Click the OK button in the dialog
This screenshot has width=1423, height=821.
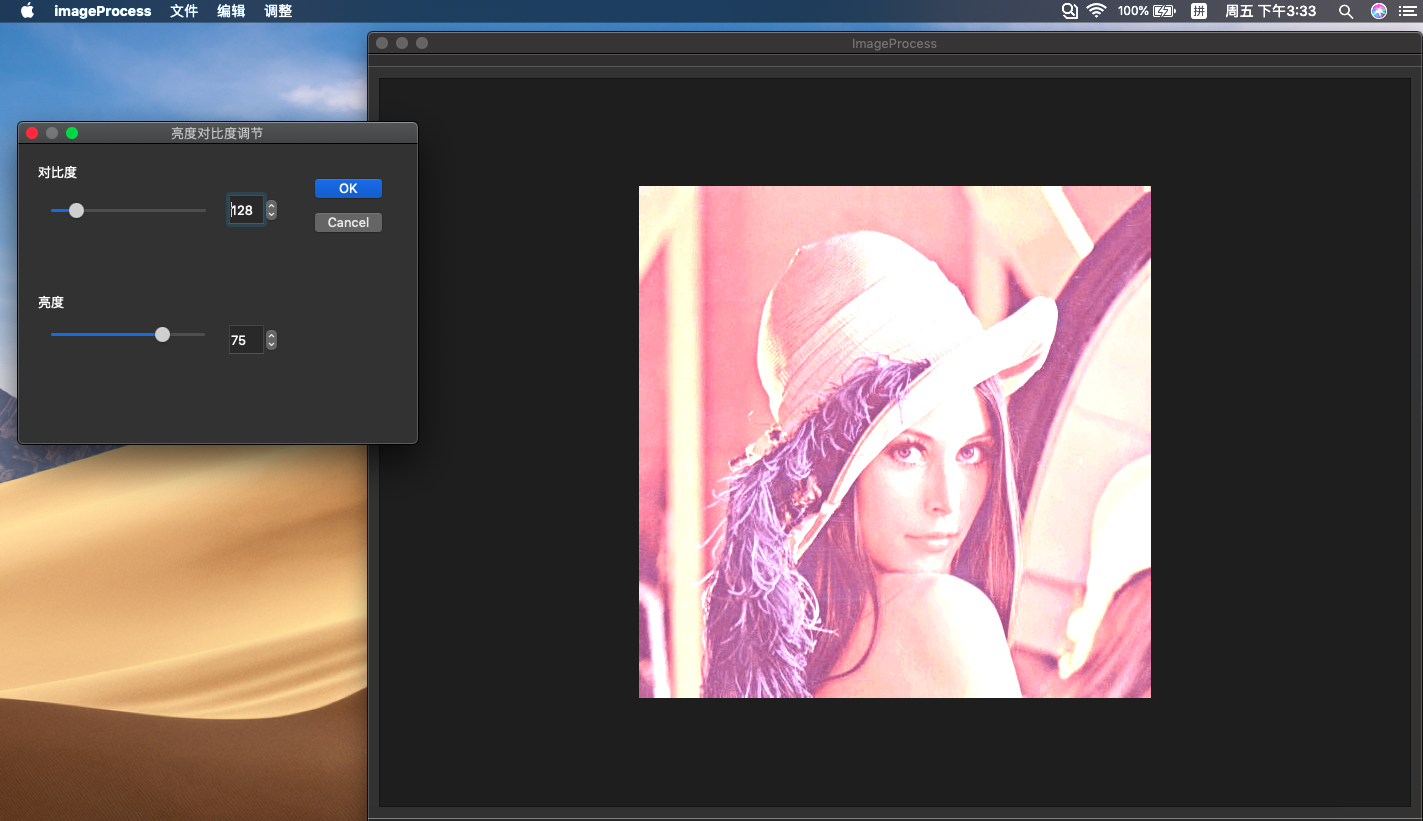coord(348,188)
